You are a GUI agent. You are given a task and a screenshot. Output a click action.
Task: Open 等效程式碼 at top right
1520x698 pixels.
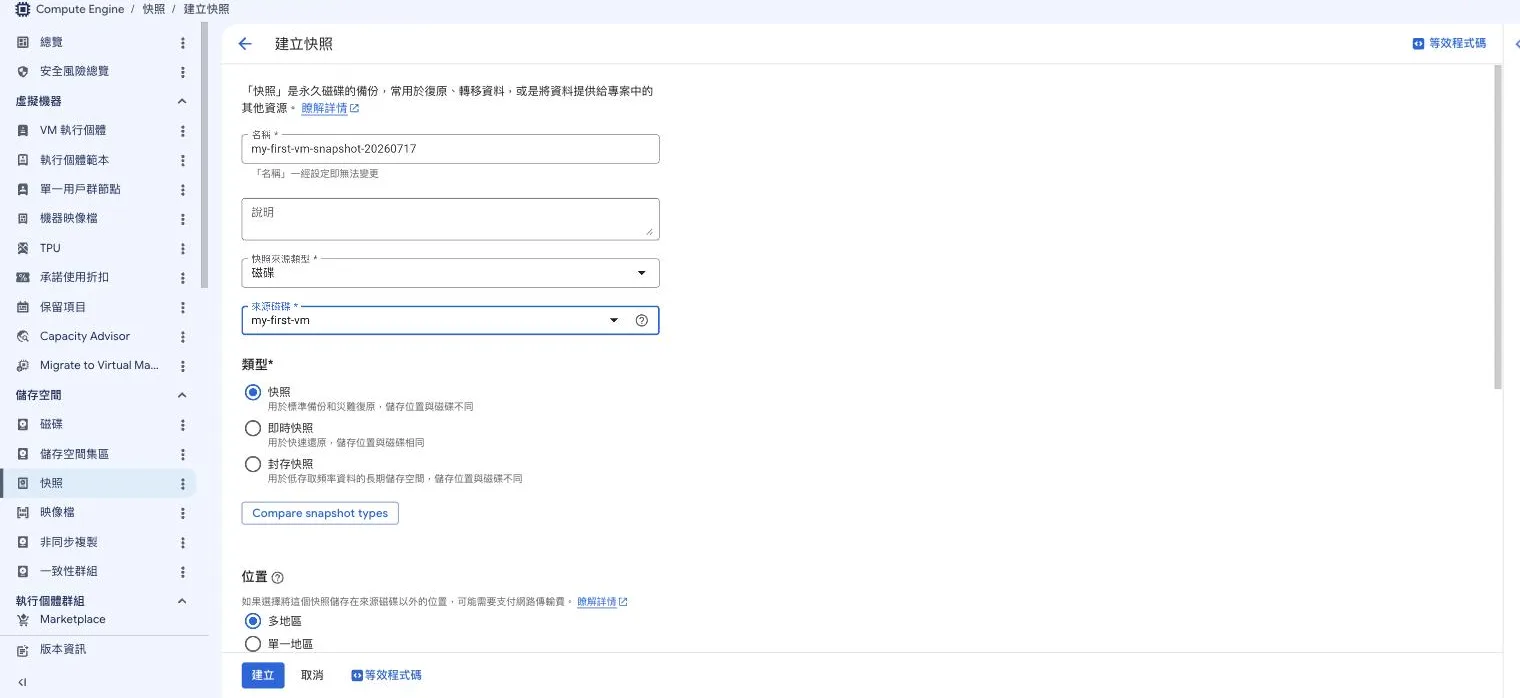coord(1449,44)
